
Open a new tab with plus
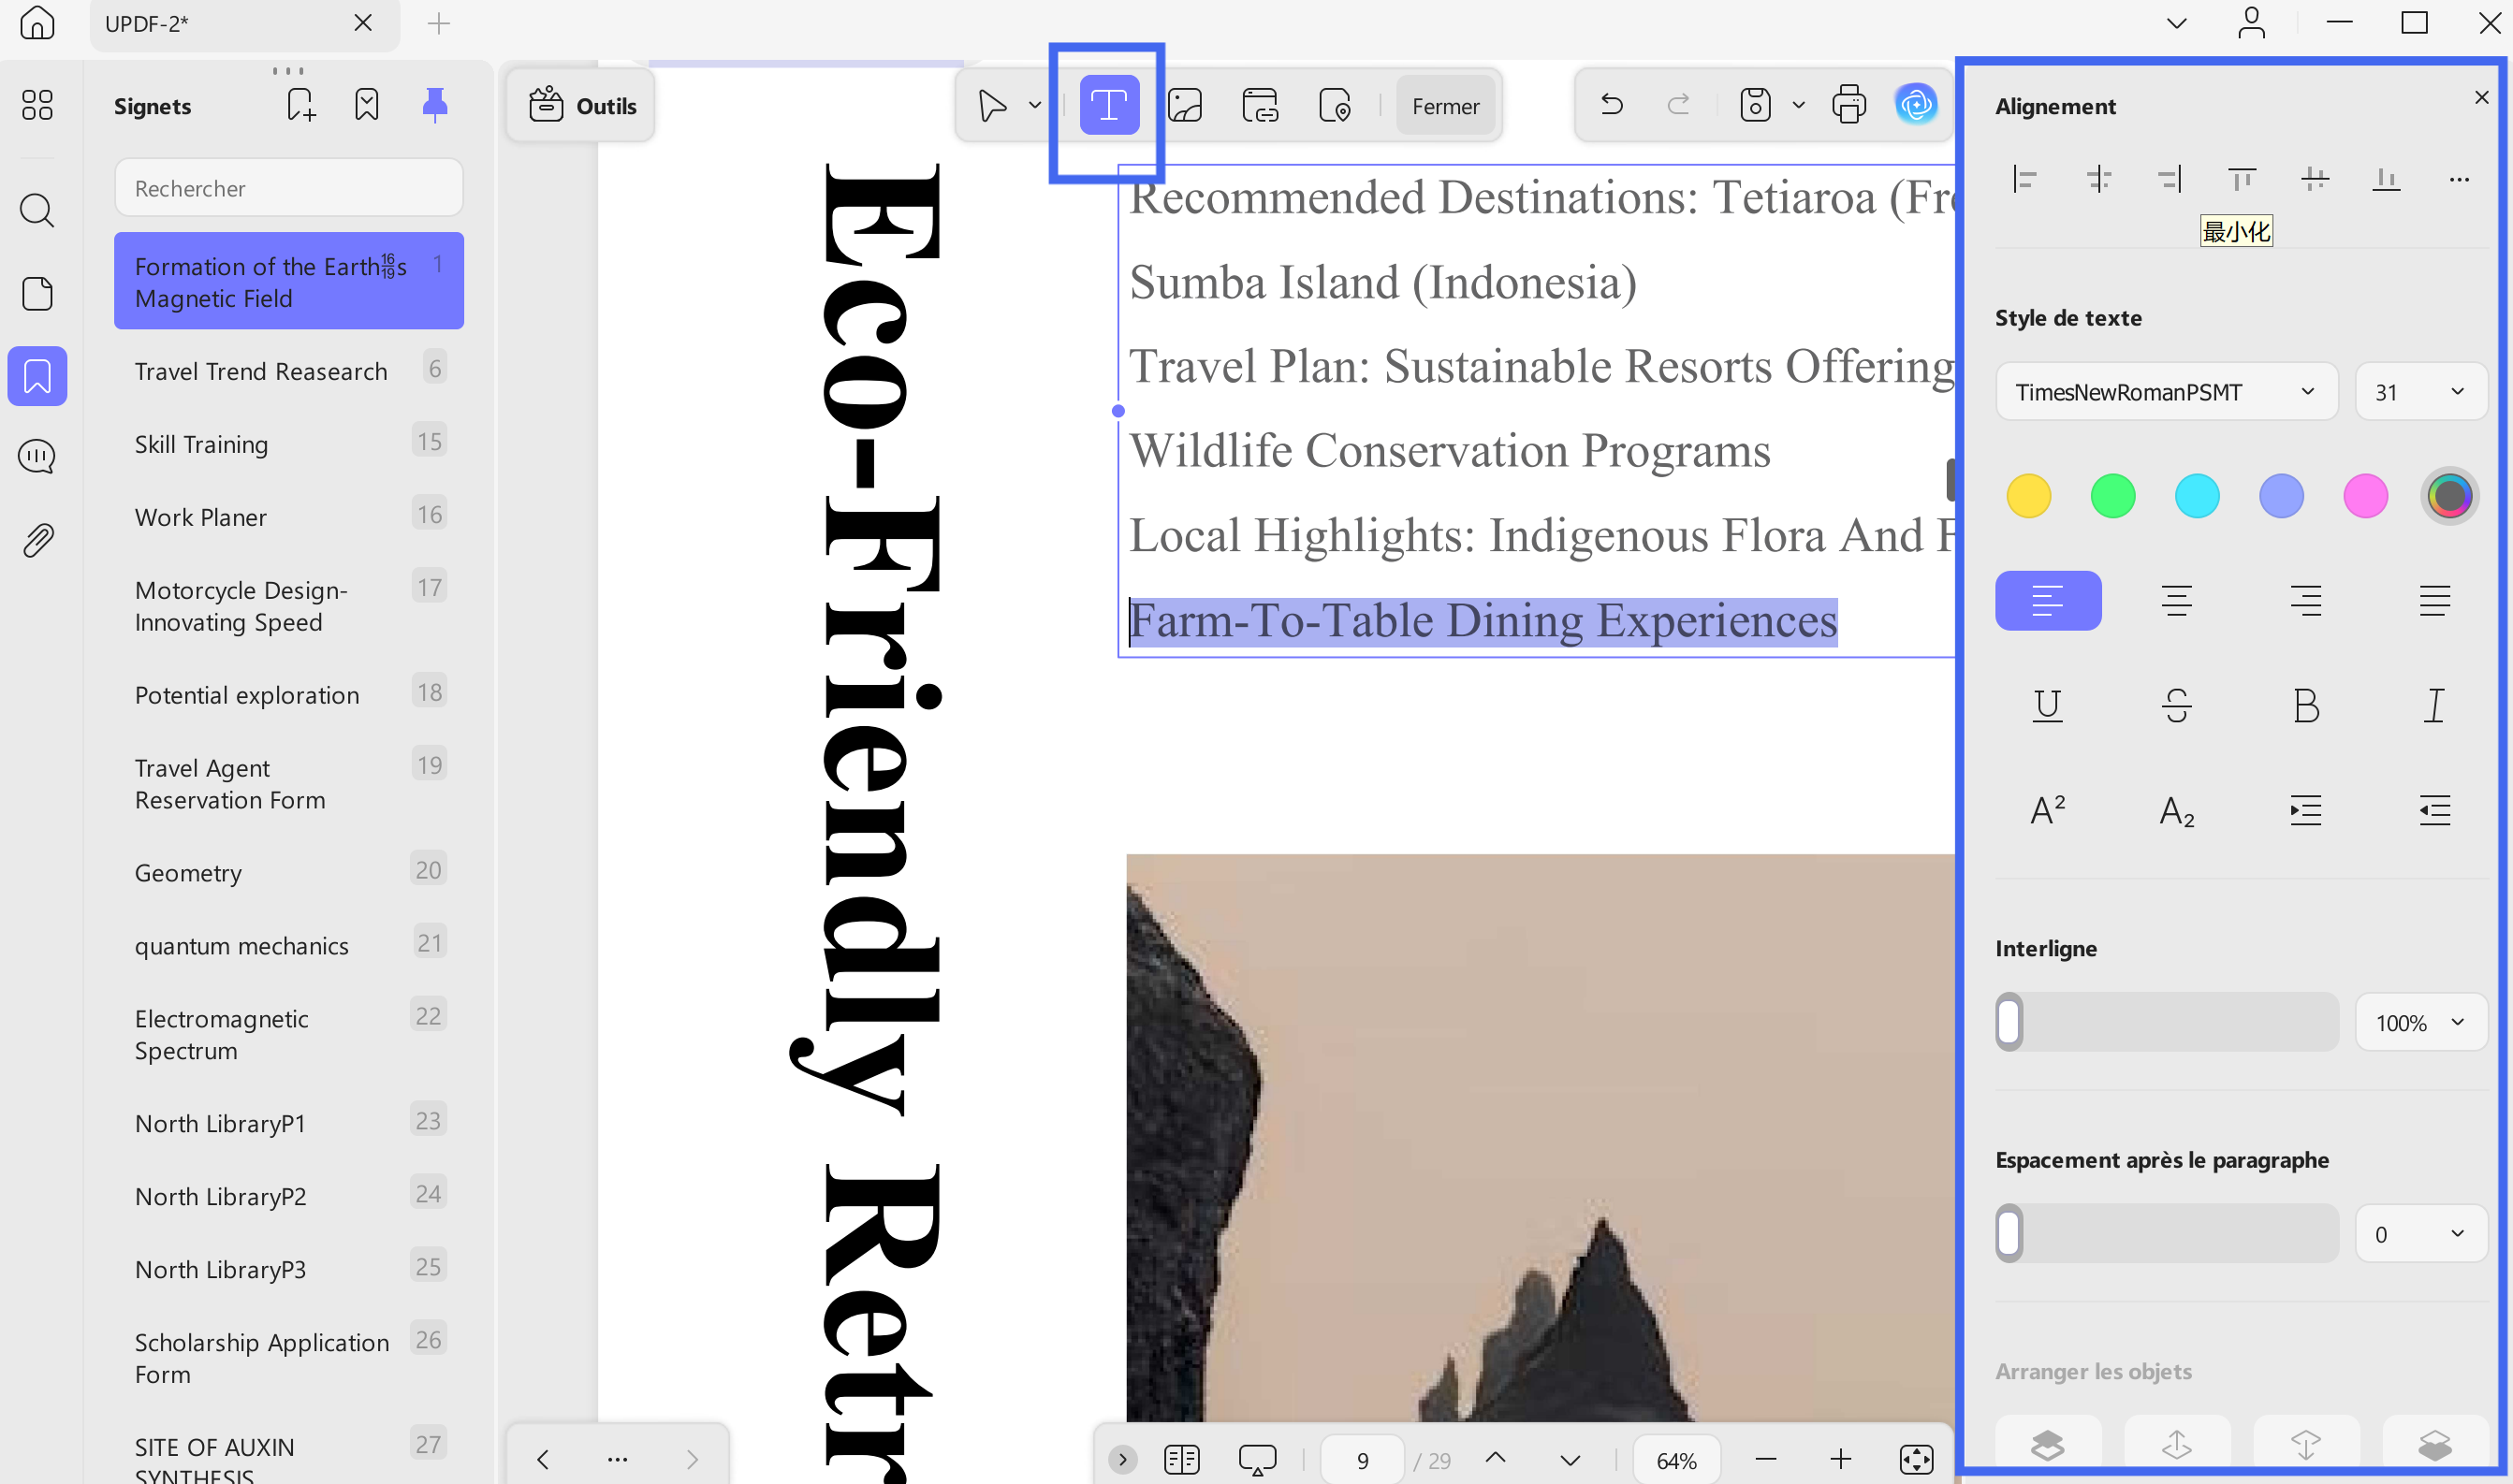(438, 23)
